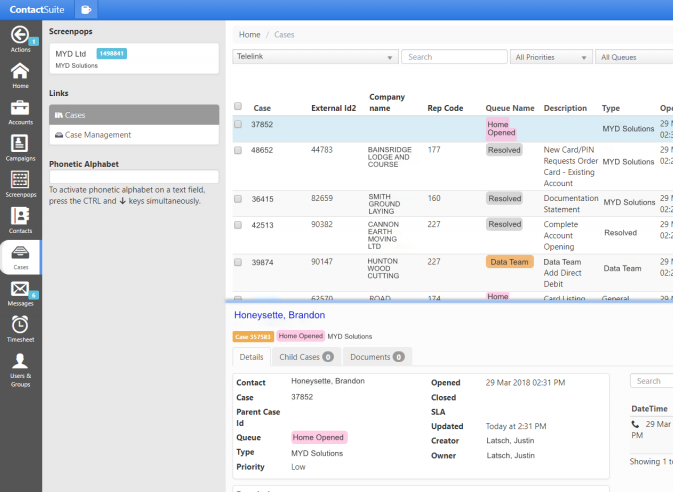
Task: Click Home breadcrumb link
Action: pyautogui.click(x=250, y=35)
